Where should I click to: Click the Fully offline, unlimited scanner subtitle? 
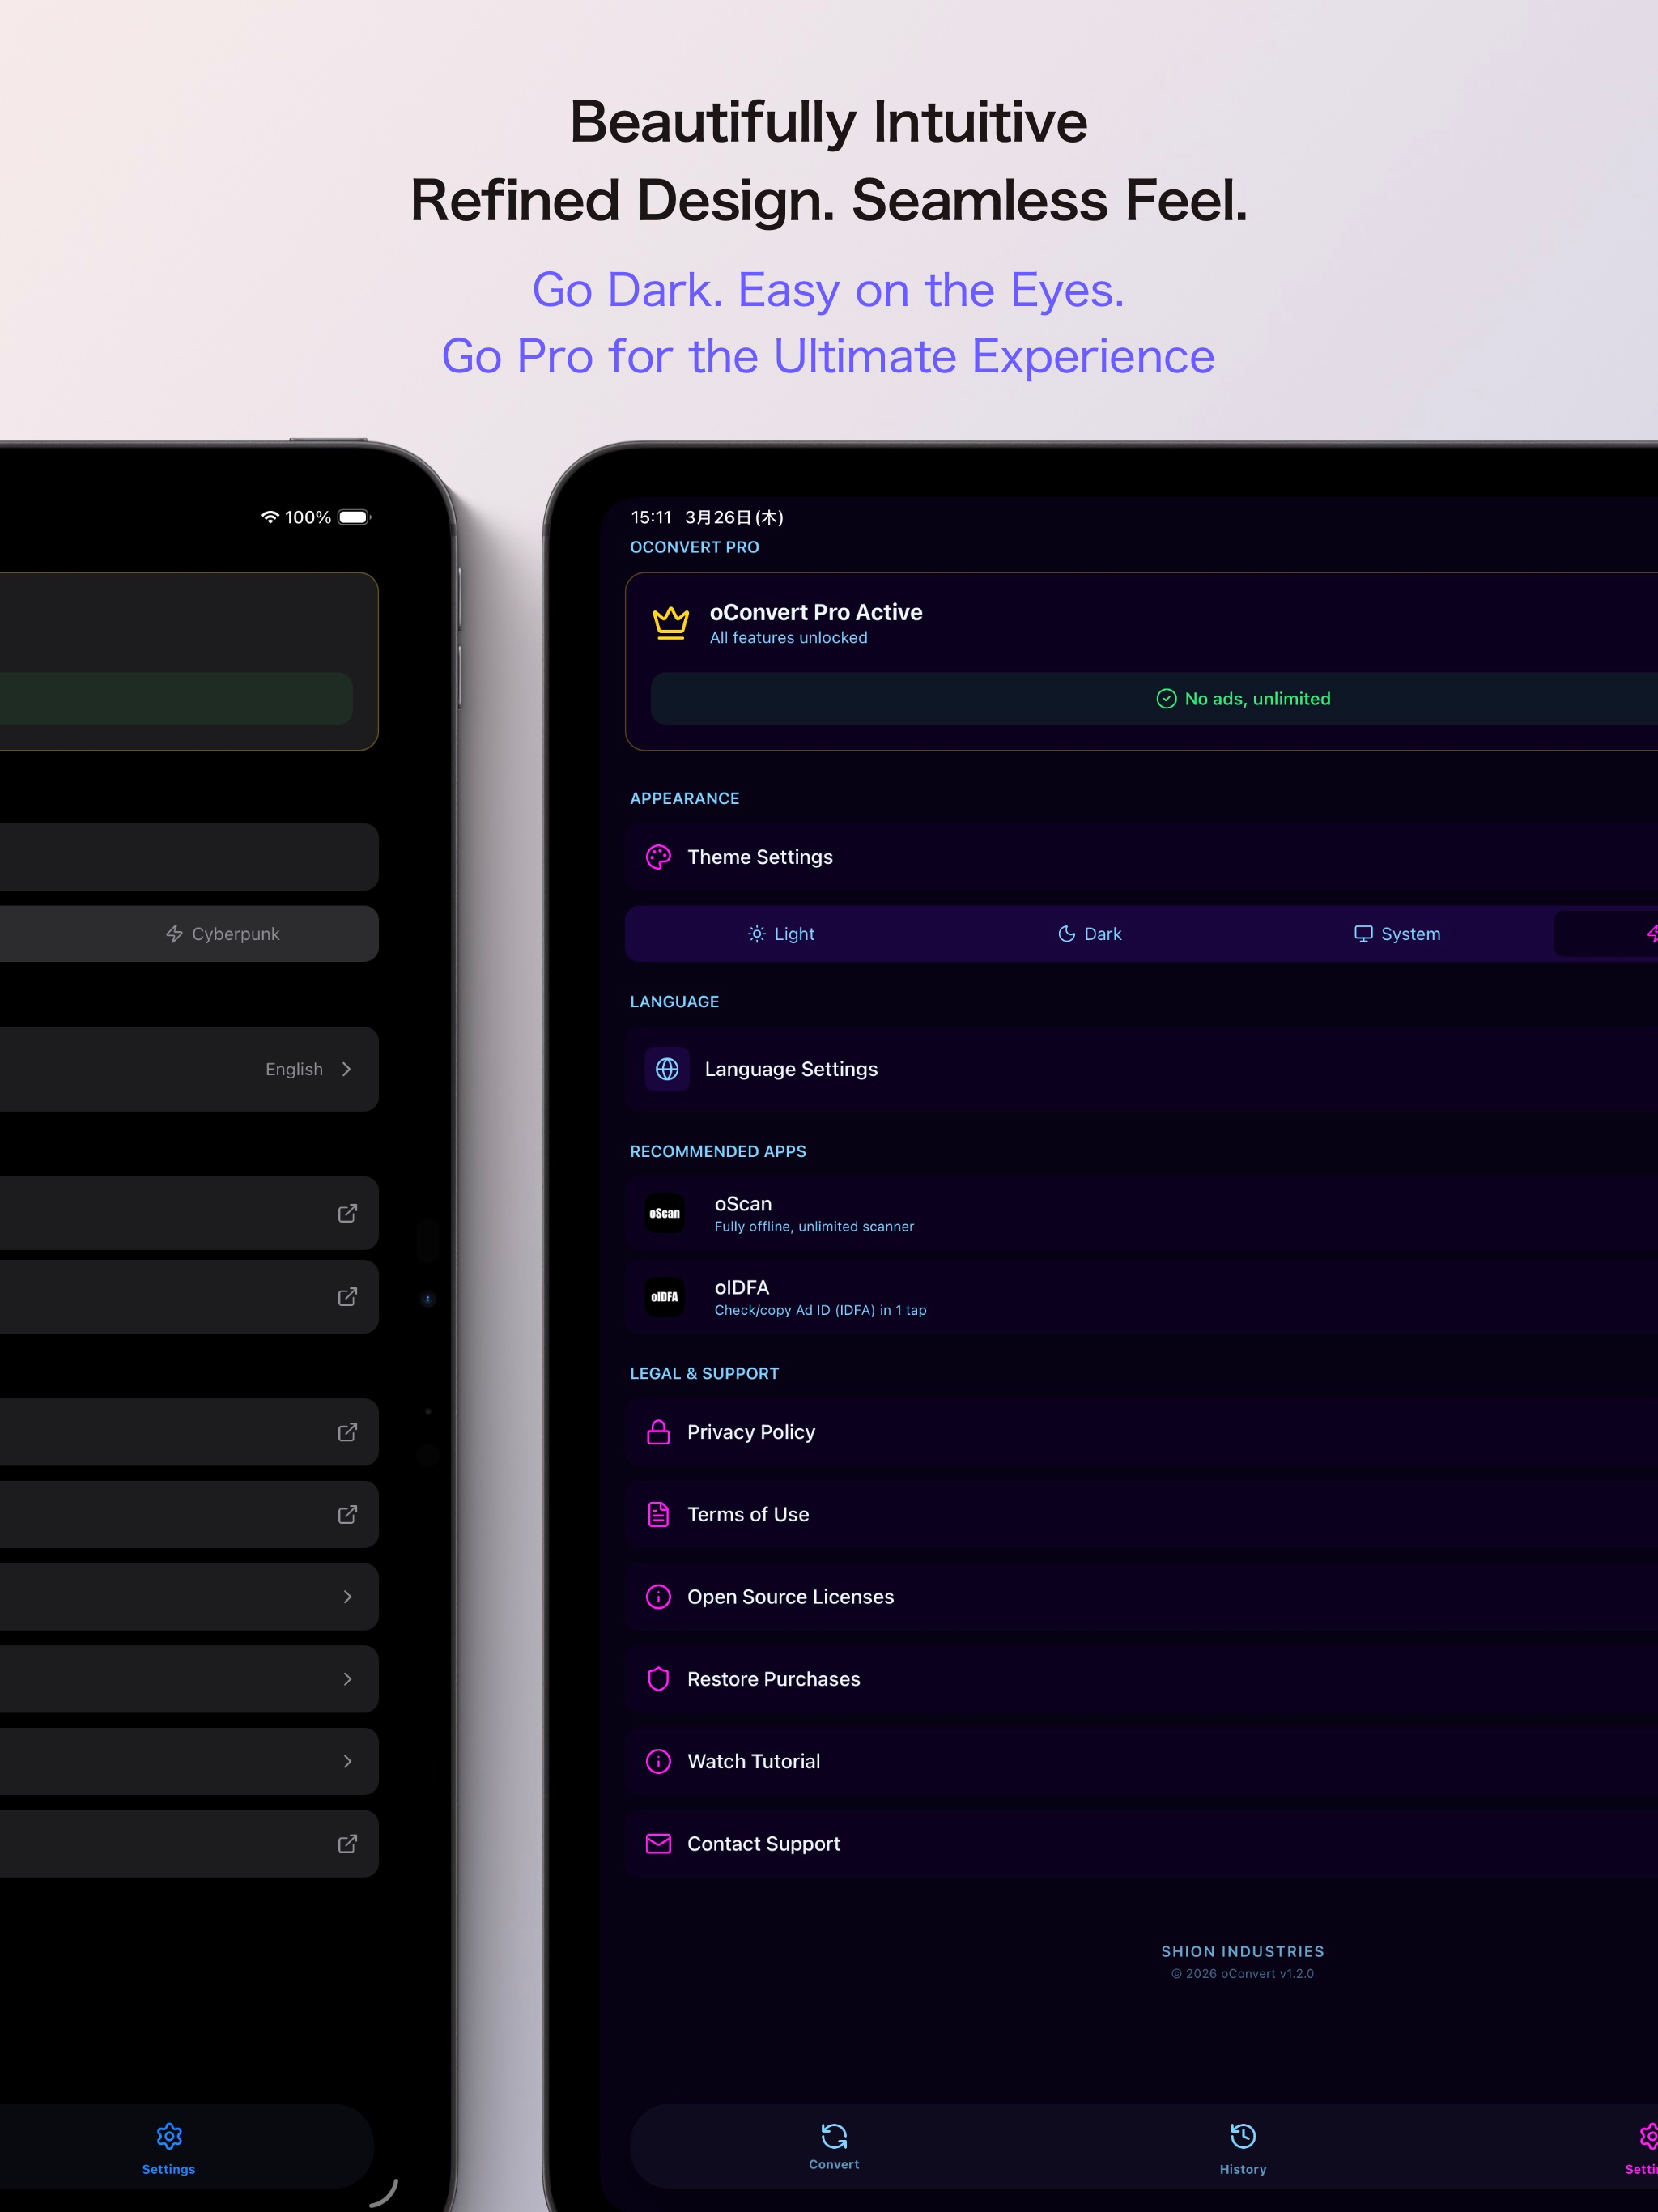pos(814,1227)
